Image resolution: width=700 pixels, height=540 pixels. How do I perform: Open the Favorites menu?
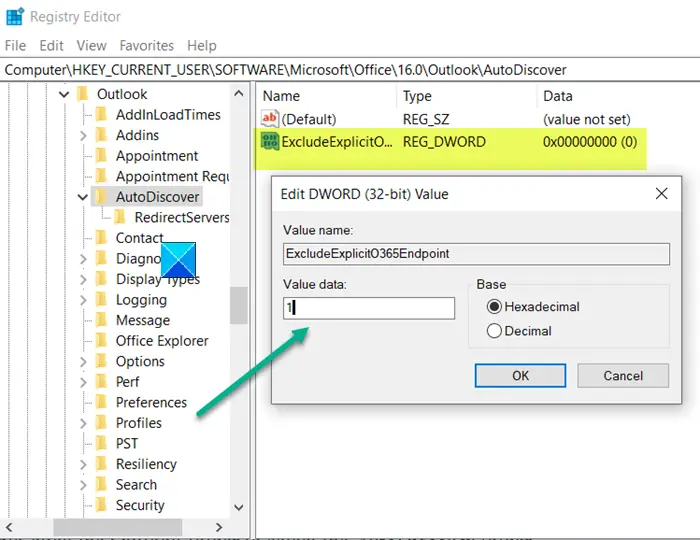pos(146,46)
